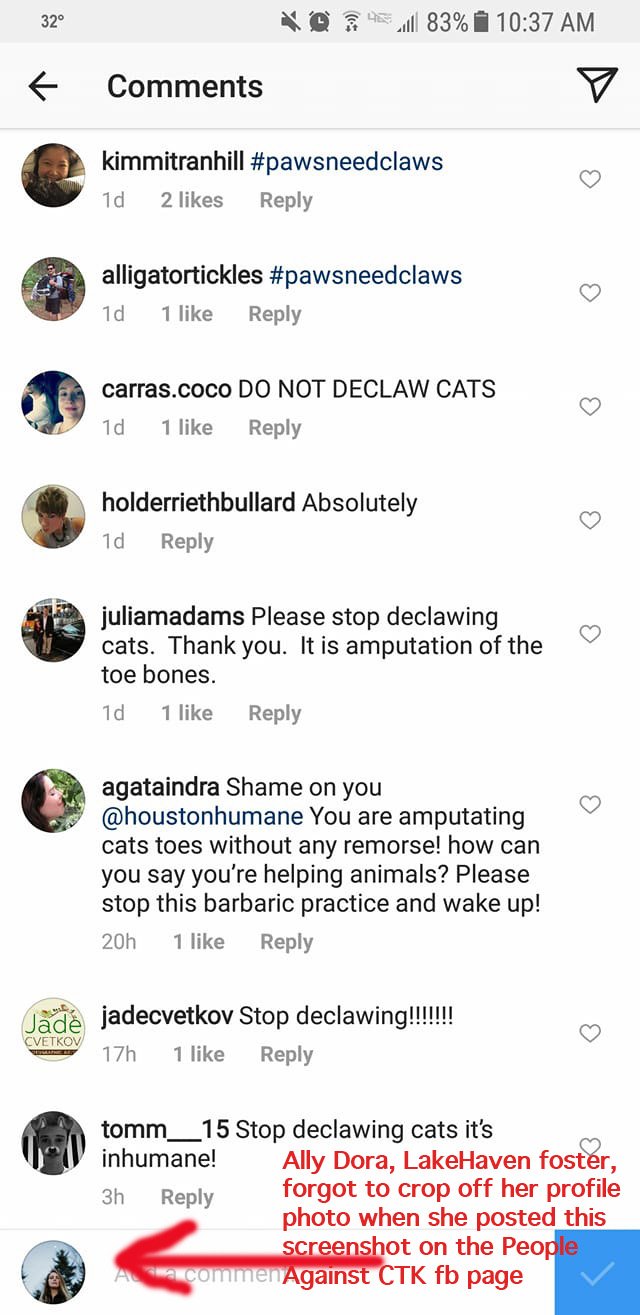View kimmitranhill's profile picture

click(53, 175)
